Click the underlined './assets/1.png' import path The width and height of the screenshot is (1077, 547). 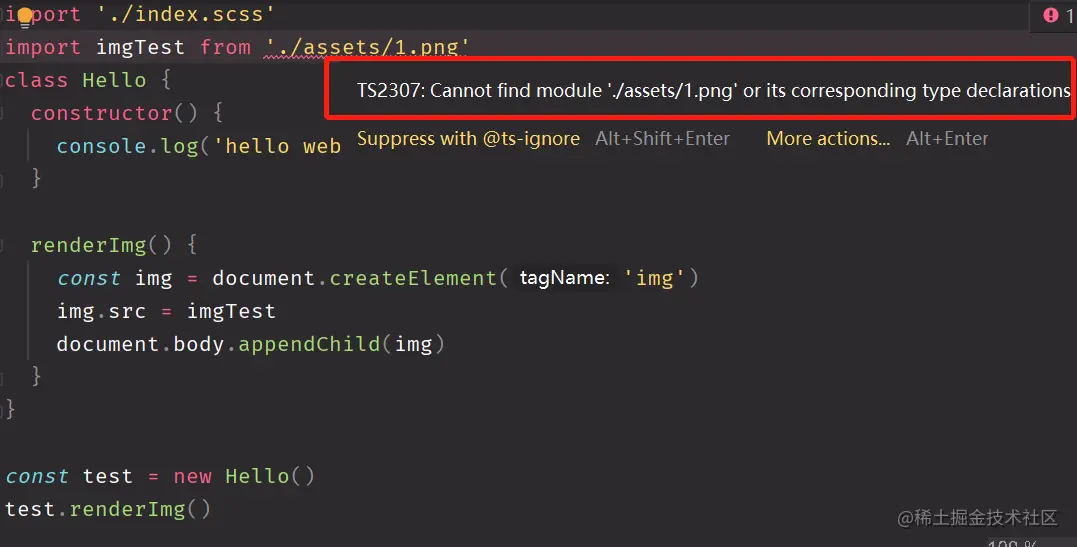(367, 47)
